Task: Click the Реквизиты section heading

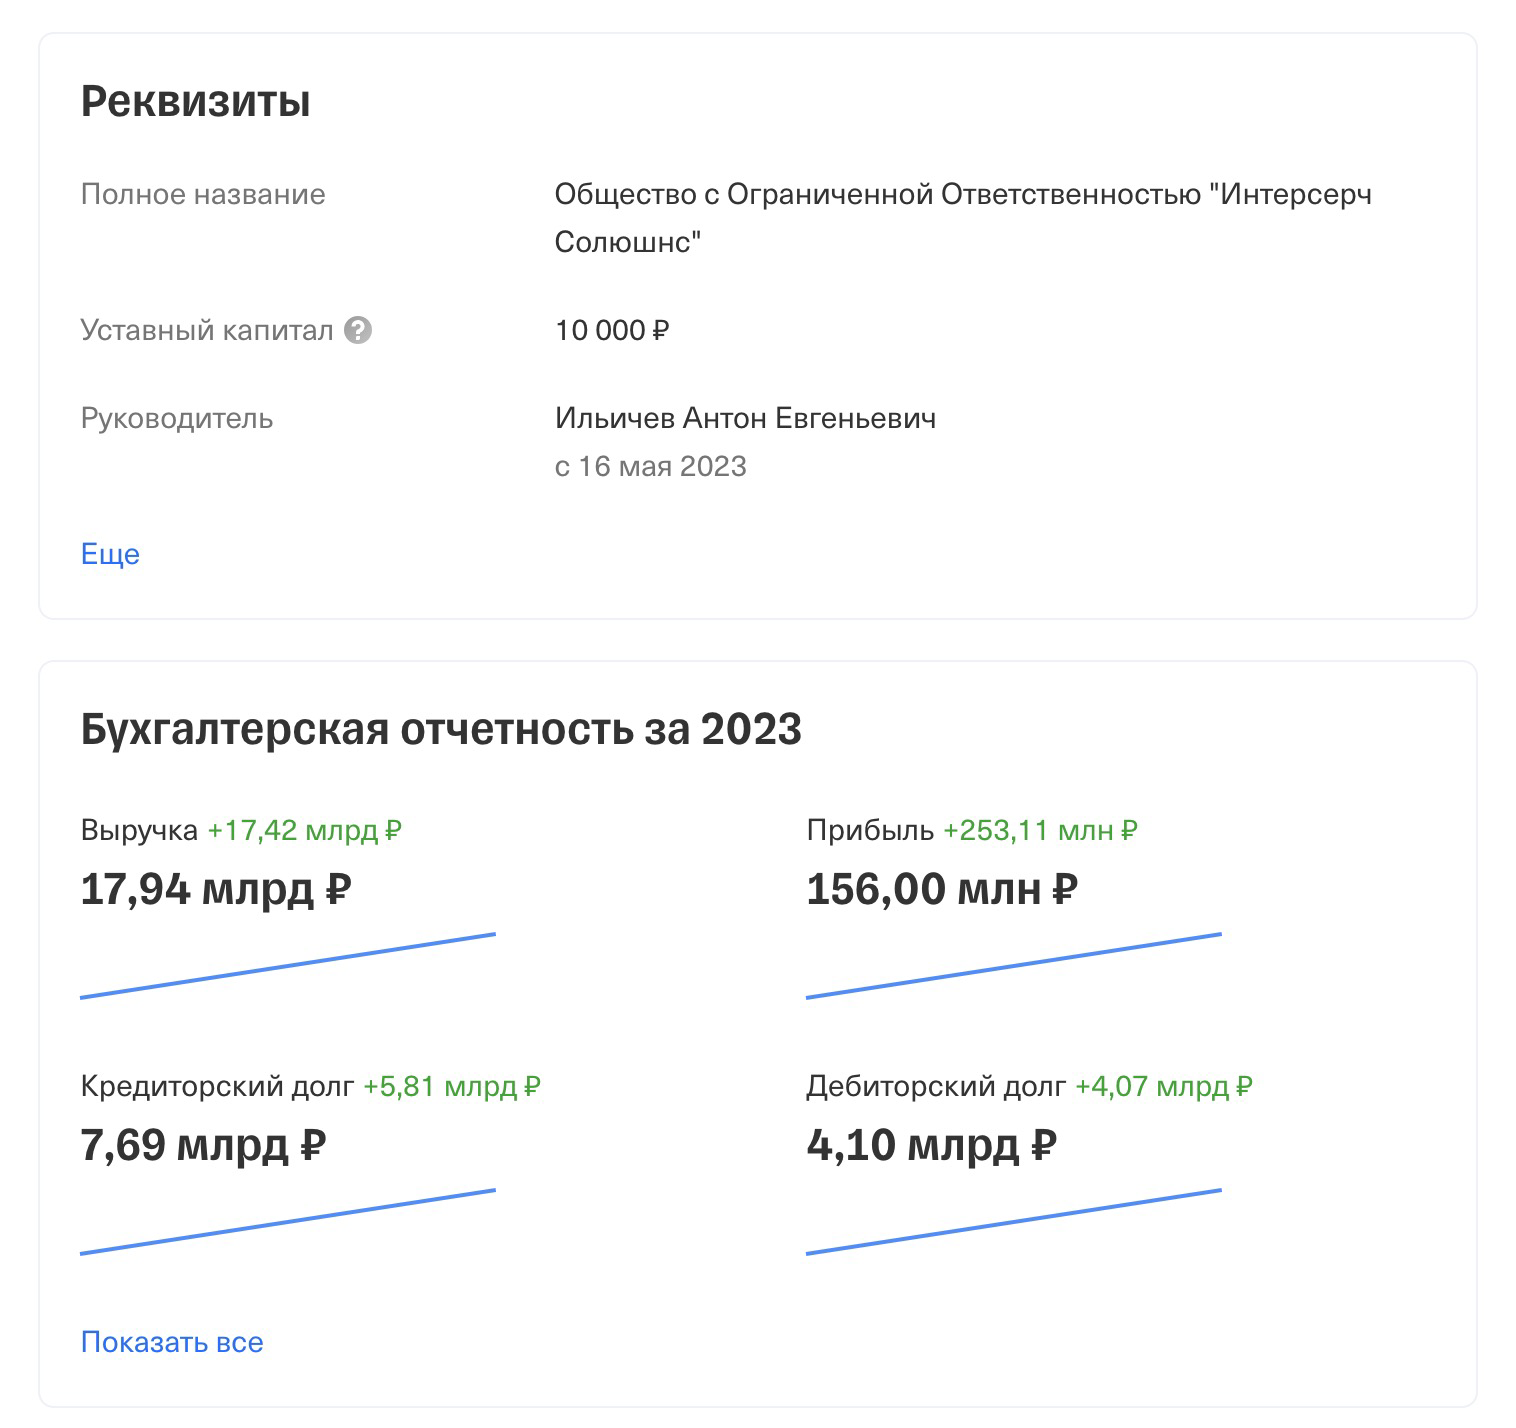Action: click(196, 102)
